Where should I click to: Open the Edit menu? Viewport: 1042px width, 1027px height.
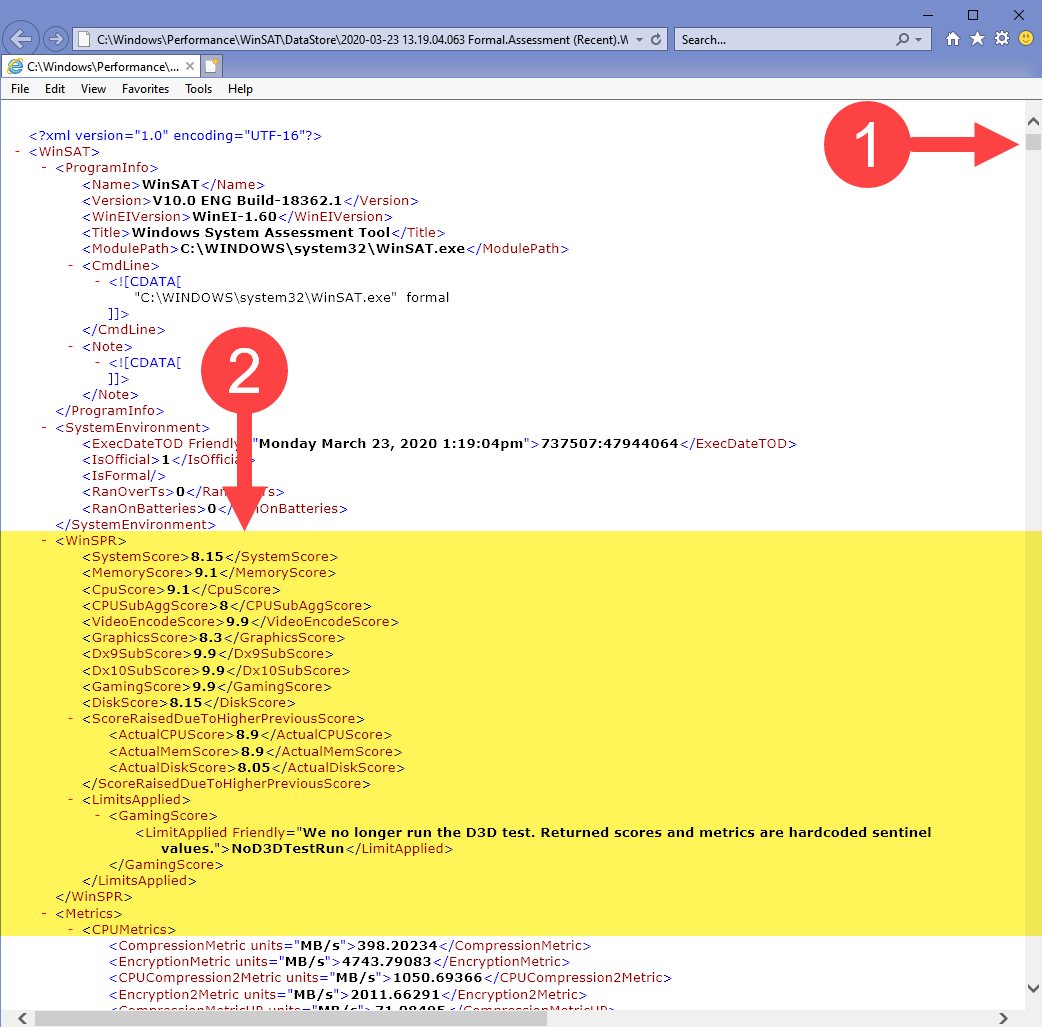[54, 89]
